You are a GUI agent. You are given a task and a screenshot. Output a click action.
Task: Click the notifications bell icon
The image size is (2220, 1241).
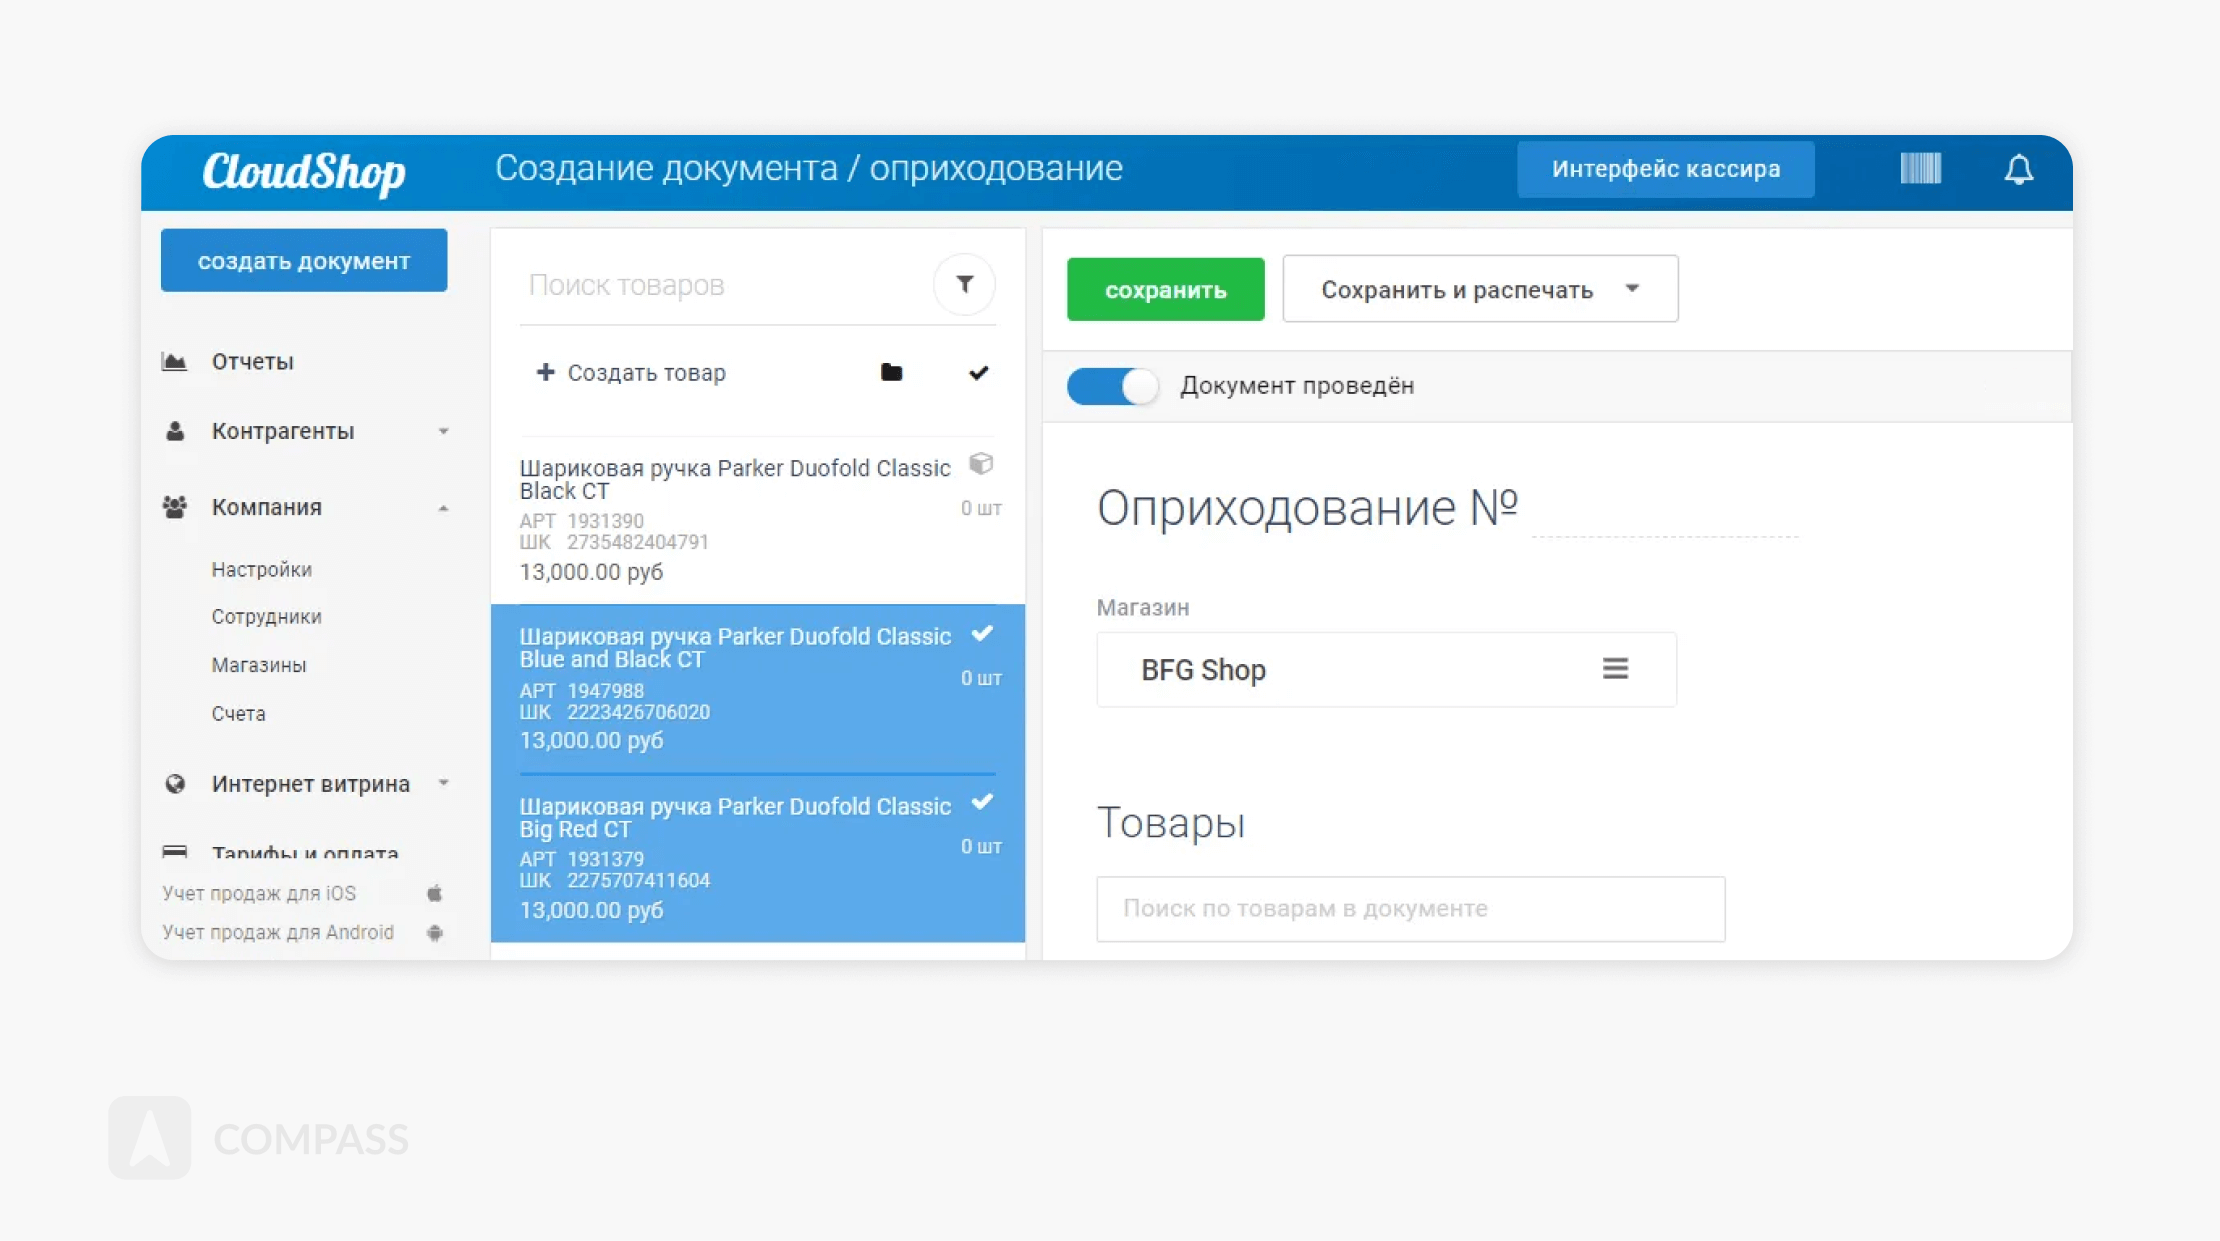(2018, 169)
